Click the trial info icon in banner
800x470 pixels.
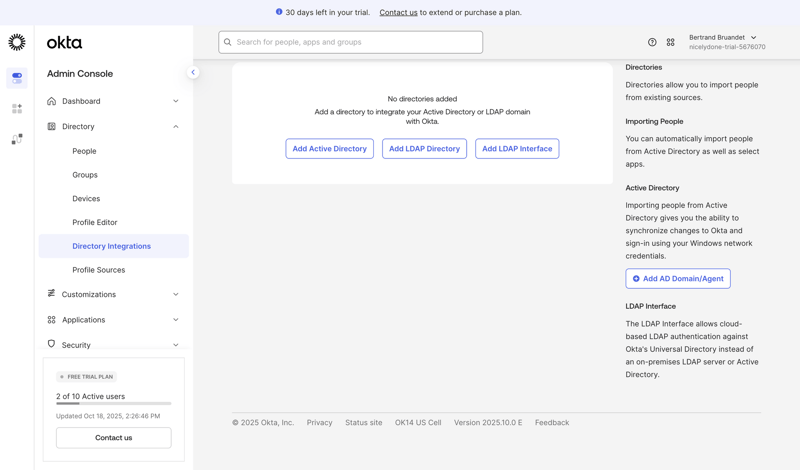[x=279, y=12]
